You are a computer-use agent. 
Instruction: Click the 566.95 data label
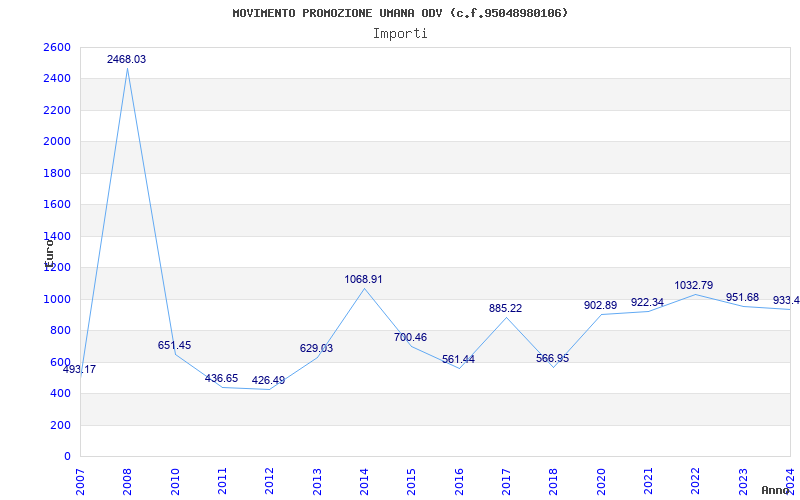coord(553,359)
